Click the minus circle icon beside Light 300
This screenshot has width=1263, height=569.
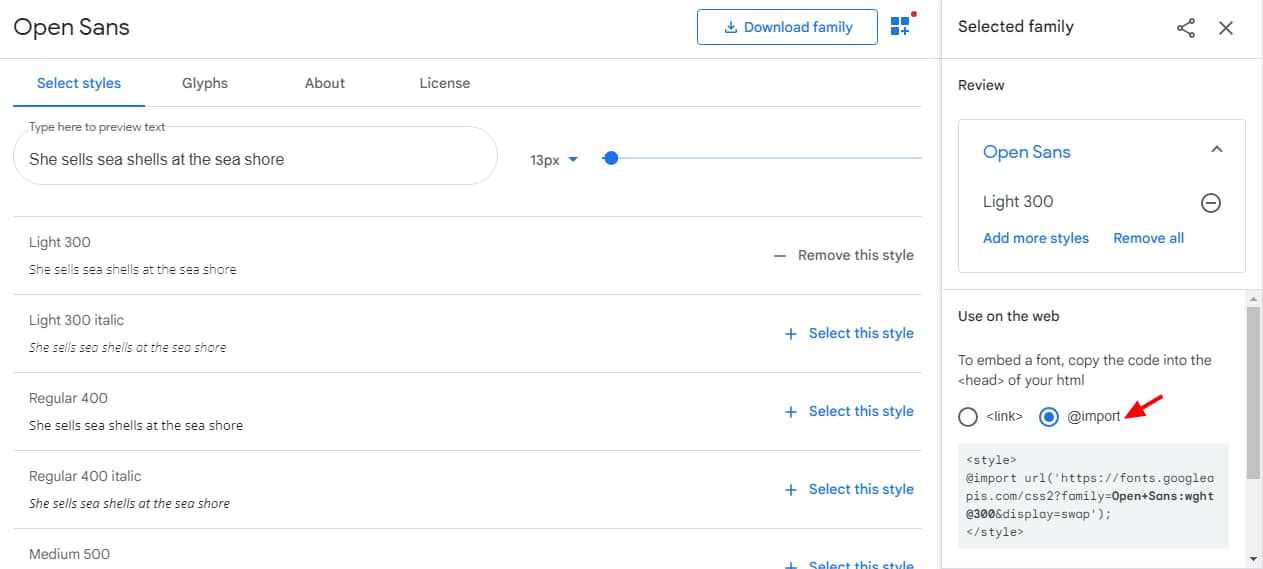click(x=1210, y=203)
